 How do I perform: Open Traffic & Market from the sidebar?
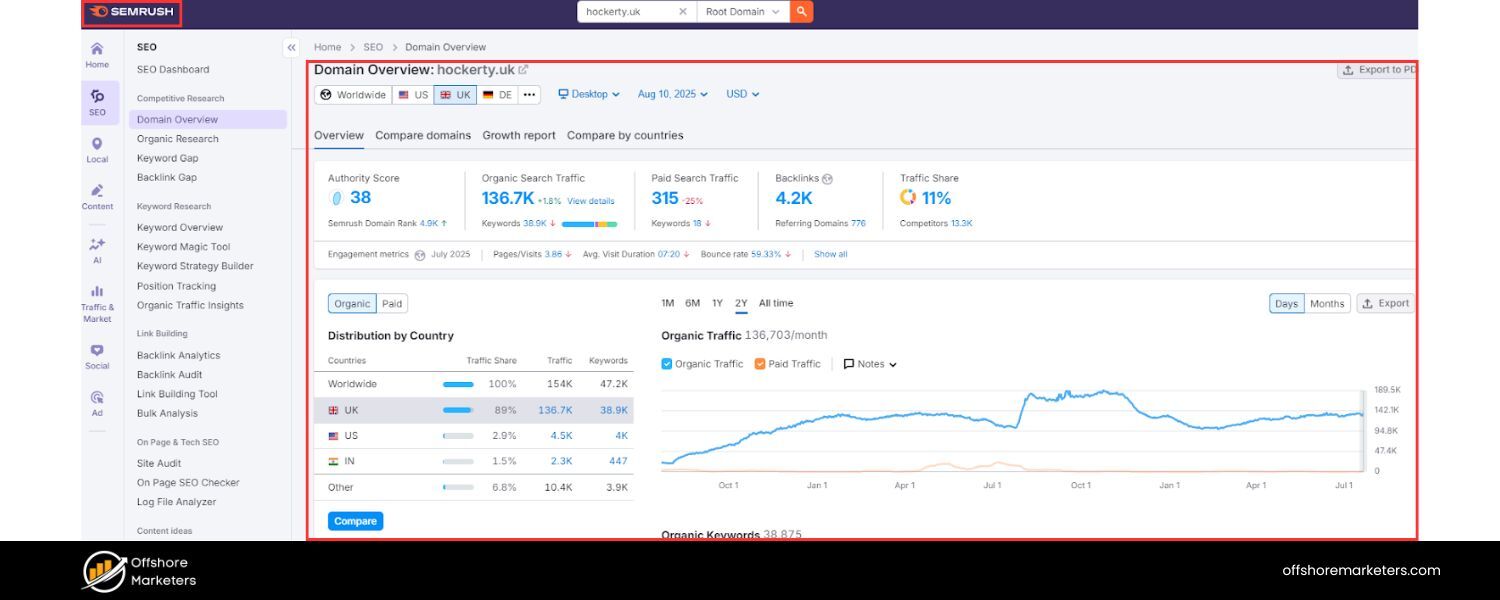pyautogui.click(x=97, y=295)
